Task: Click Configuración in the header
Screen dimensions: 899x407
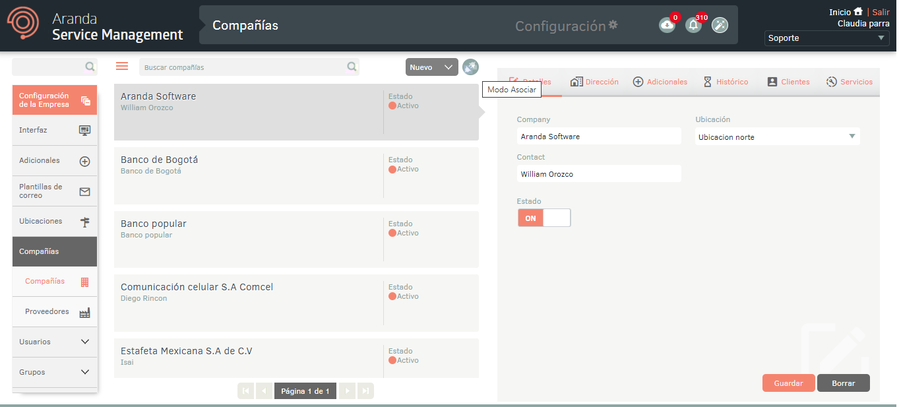Action: click(x=560, y=26)
